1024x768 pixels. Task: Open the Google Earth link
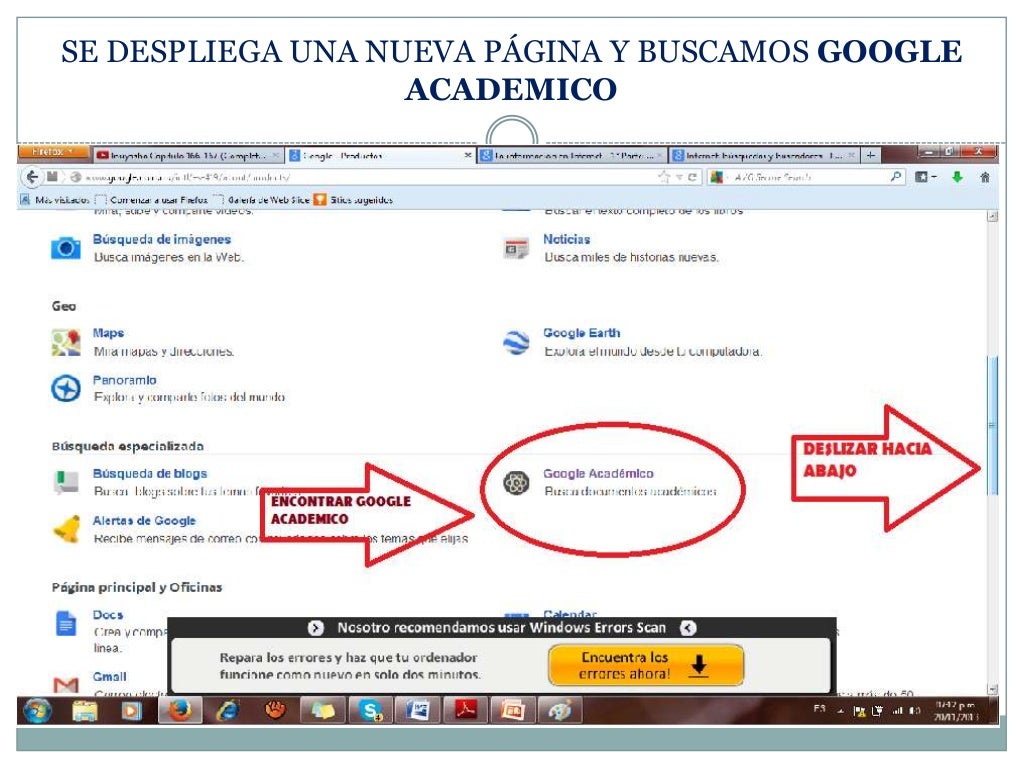(x=582, y=333)
